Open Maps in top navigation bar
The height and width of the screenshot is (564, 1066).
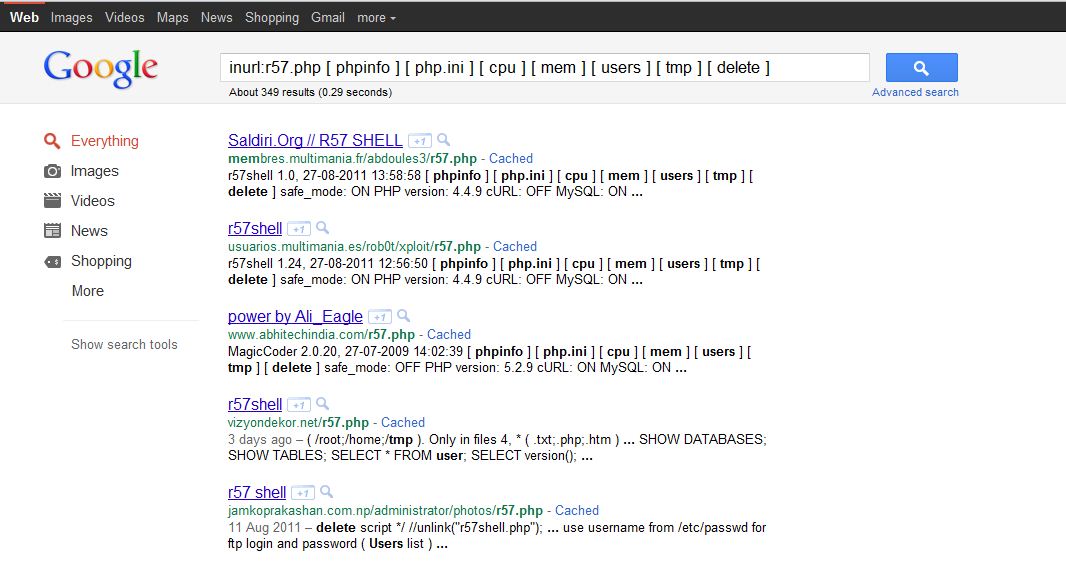pyautogui.click(x=173, y=18)
